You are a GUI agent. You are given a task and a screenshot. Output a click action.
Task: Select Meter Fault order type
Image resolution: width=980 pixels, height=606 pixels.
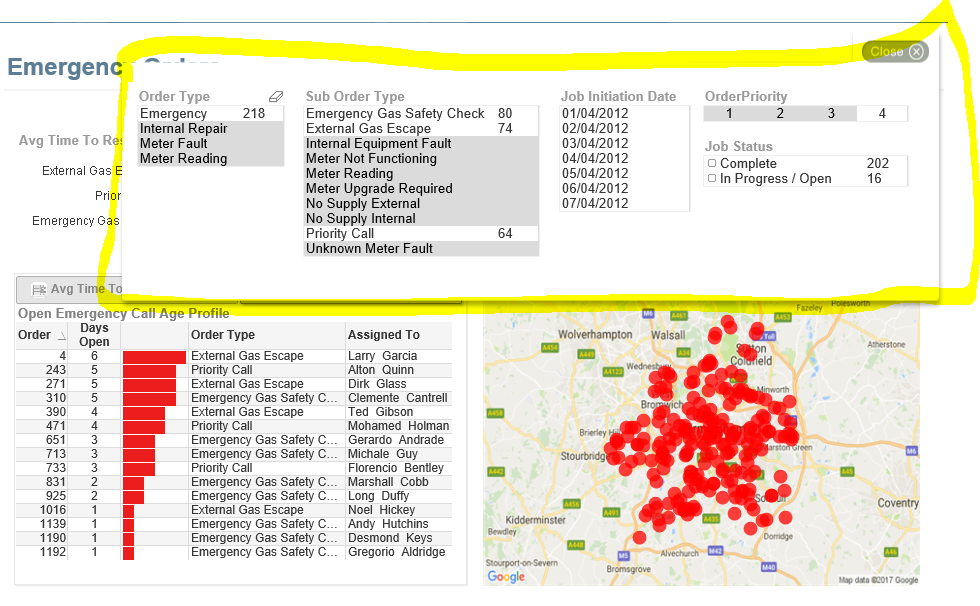coord(211,144)
